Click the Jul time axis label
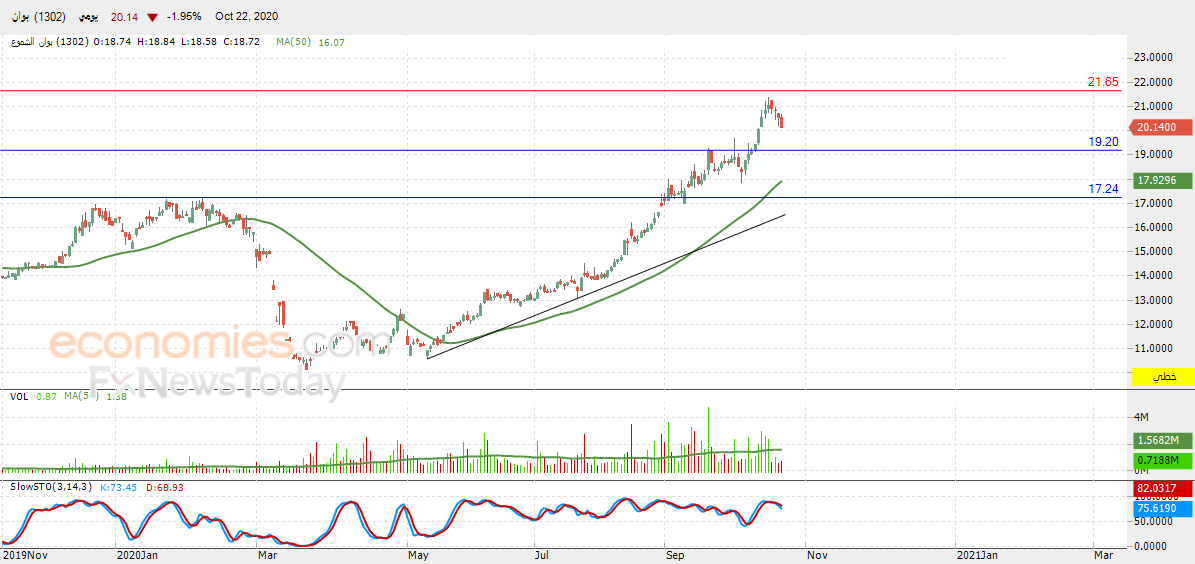 coord(541,556)
